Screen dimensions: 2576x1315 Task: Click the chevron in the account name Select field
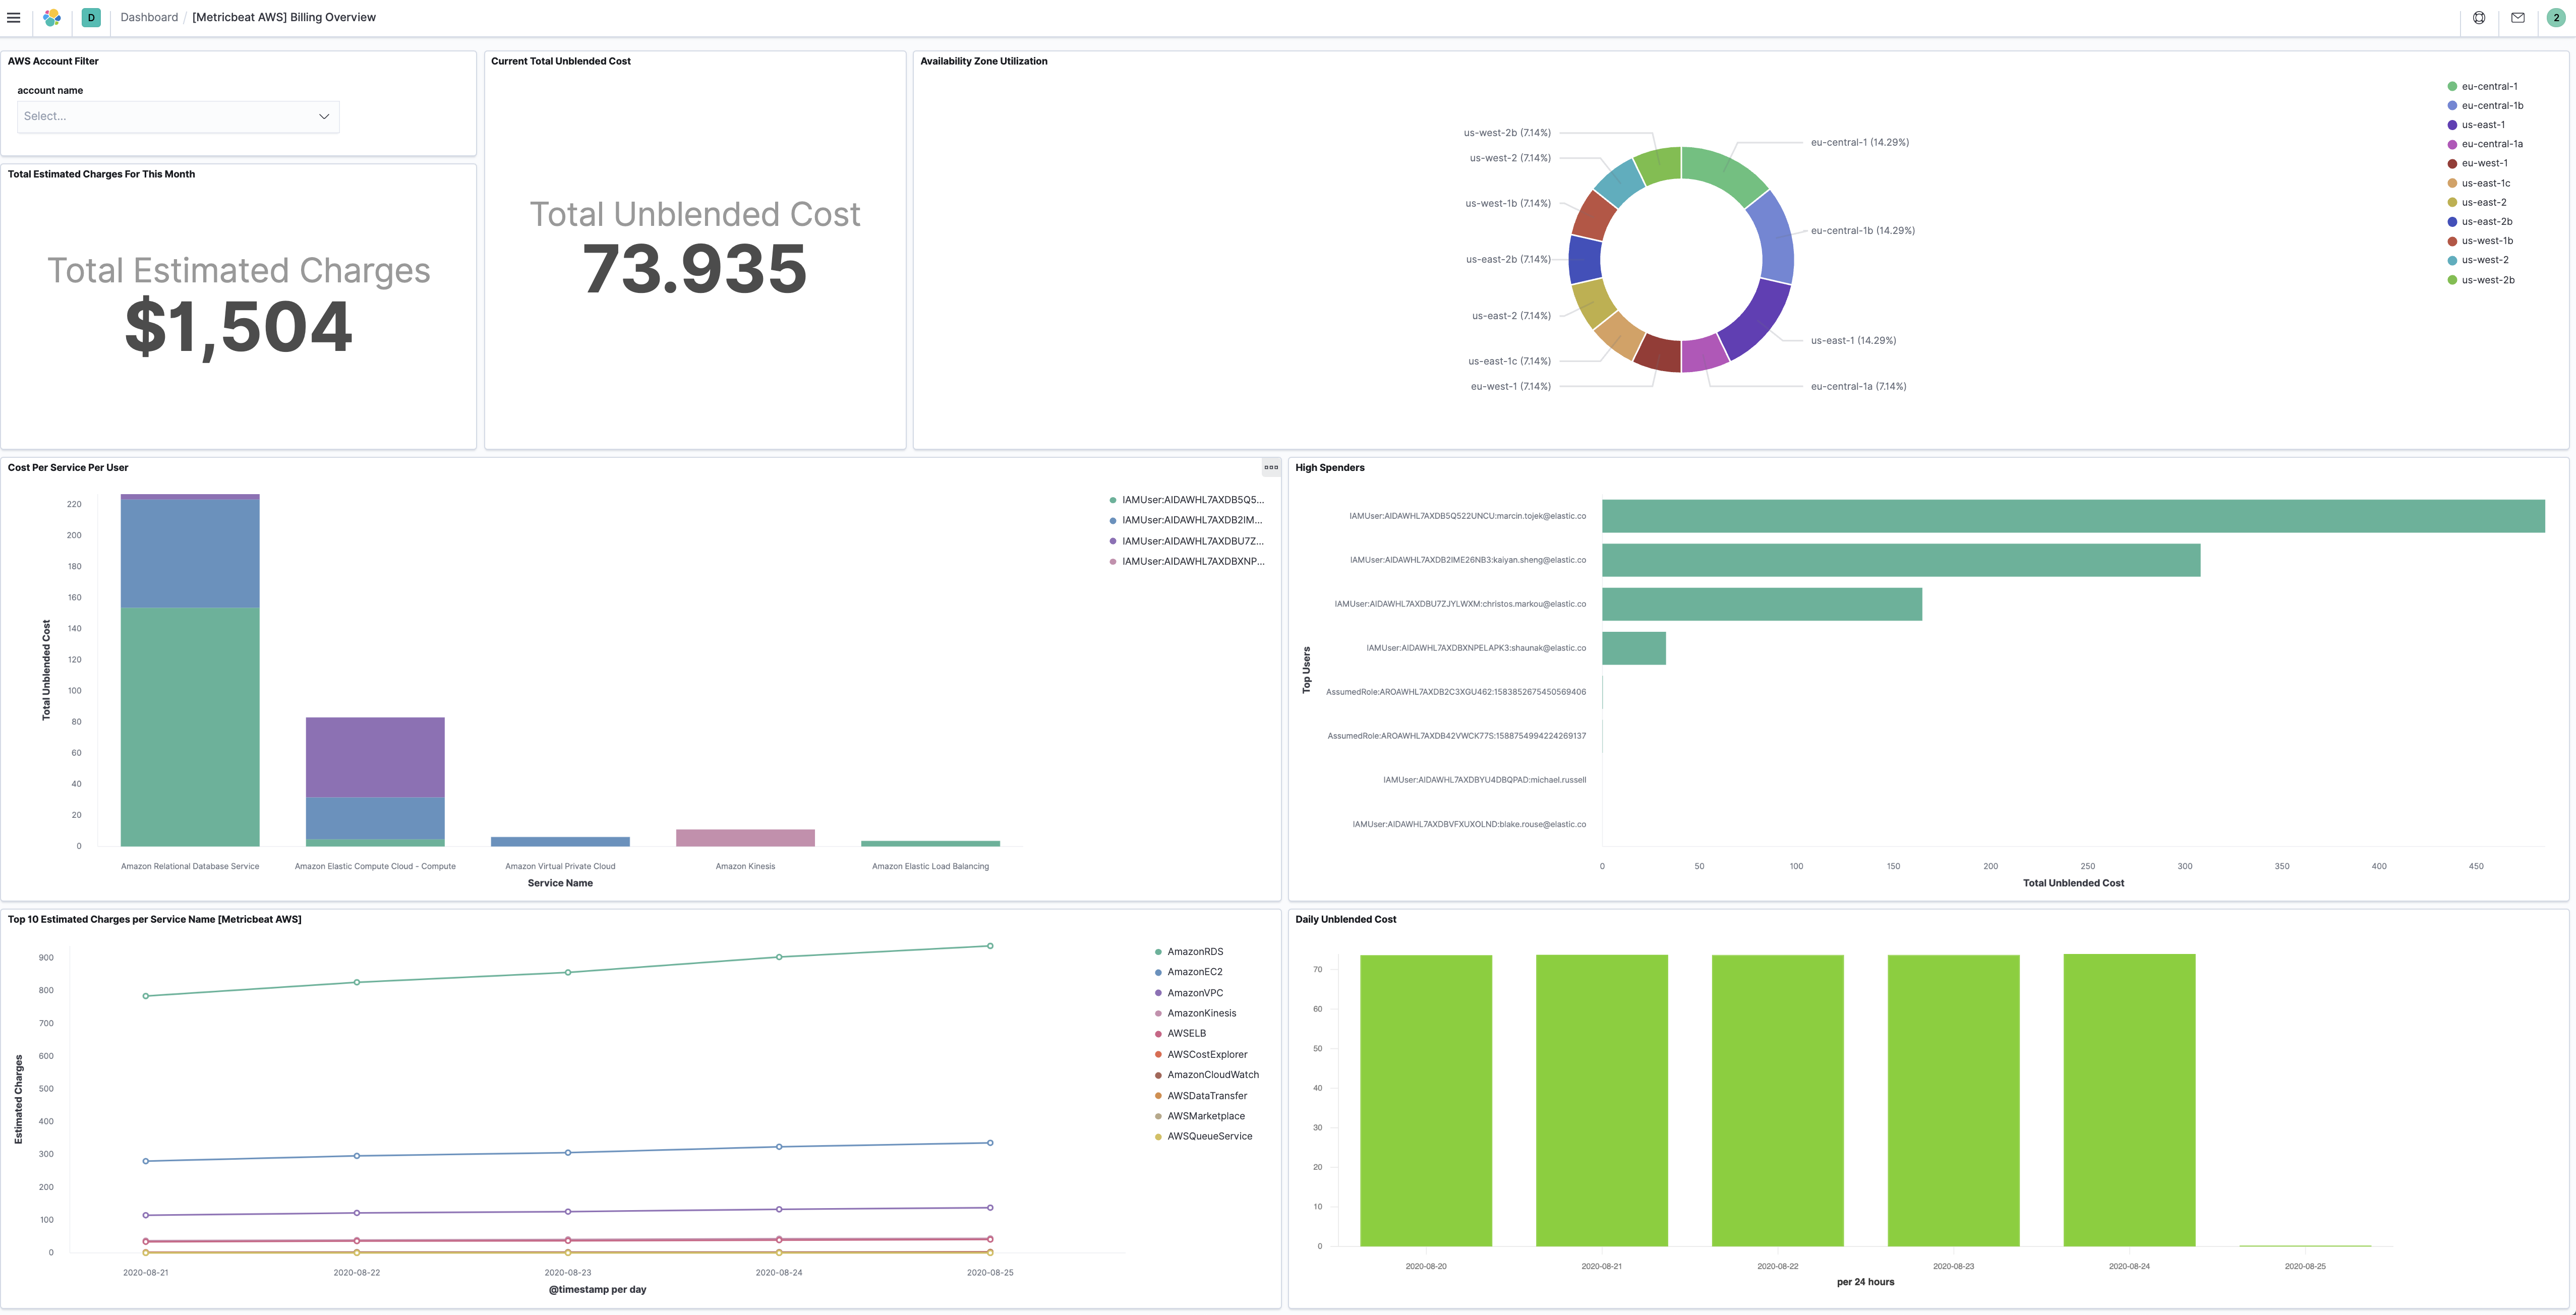pos(324,116)
